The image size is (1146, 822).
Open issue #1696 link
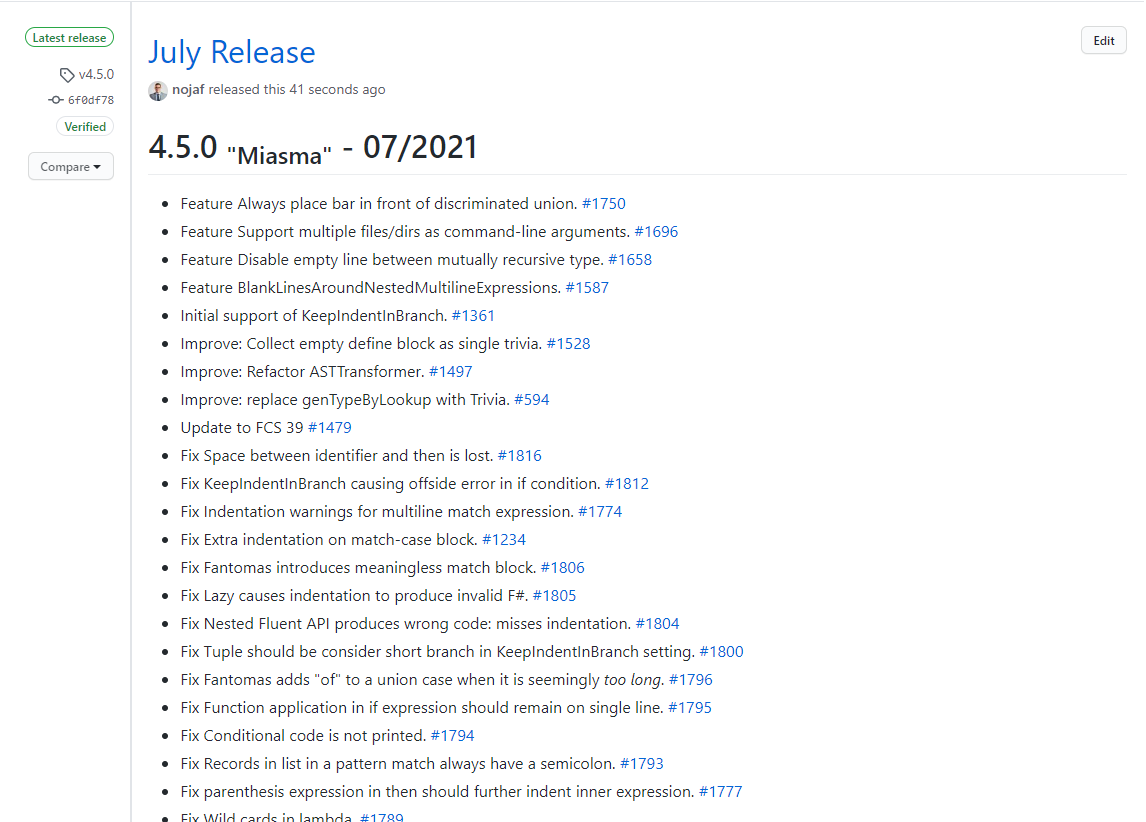656,232
